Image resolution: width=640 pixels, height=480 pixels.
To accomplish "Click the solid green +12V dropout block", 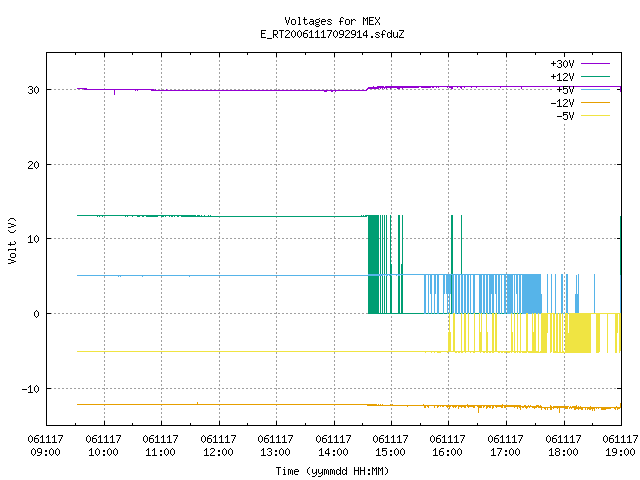I will tap(373, 264).
